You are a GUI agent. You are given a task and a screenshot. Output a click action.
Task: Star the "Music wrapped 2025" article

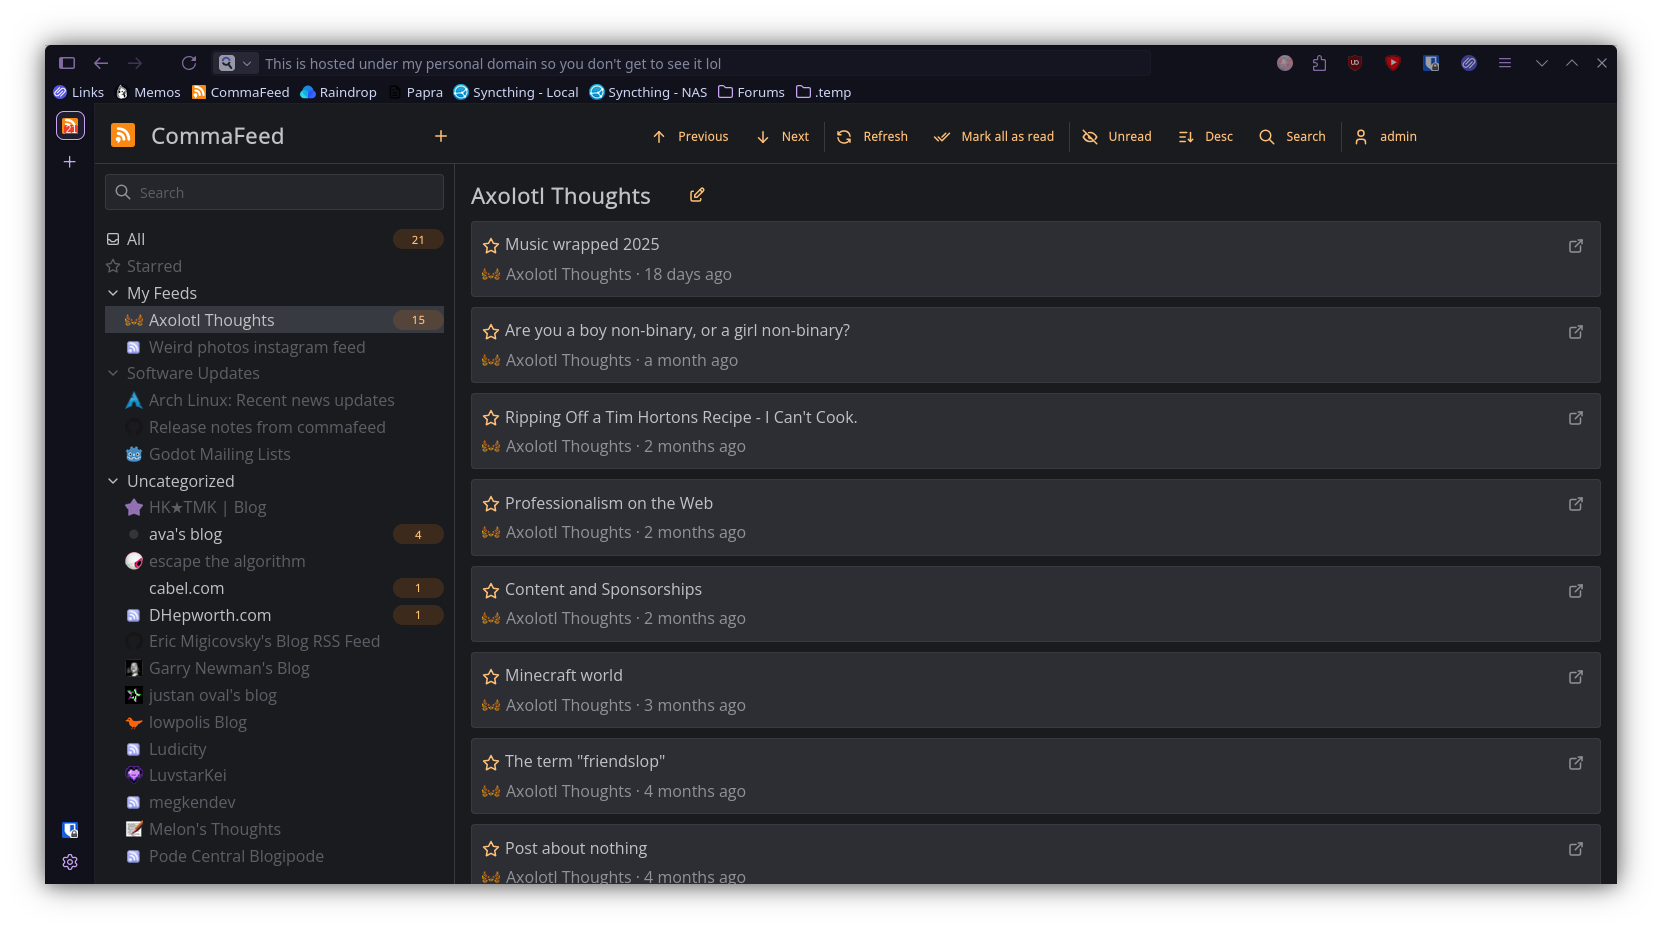[490, 245]
